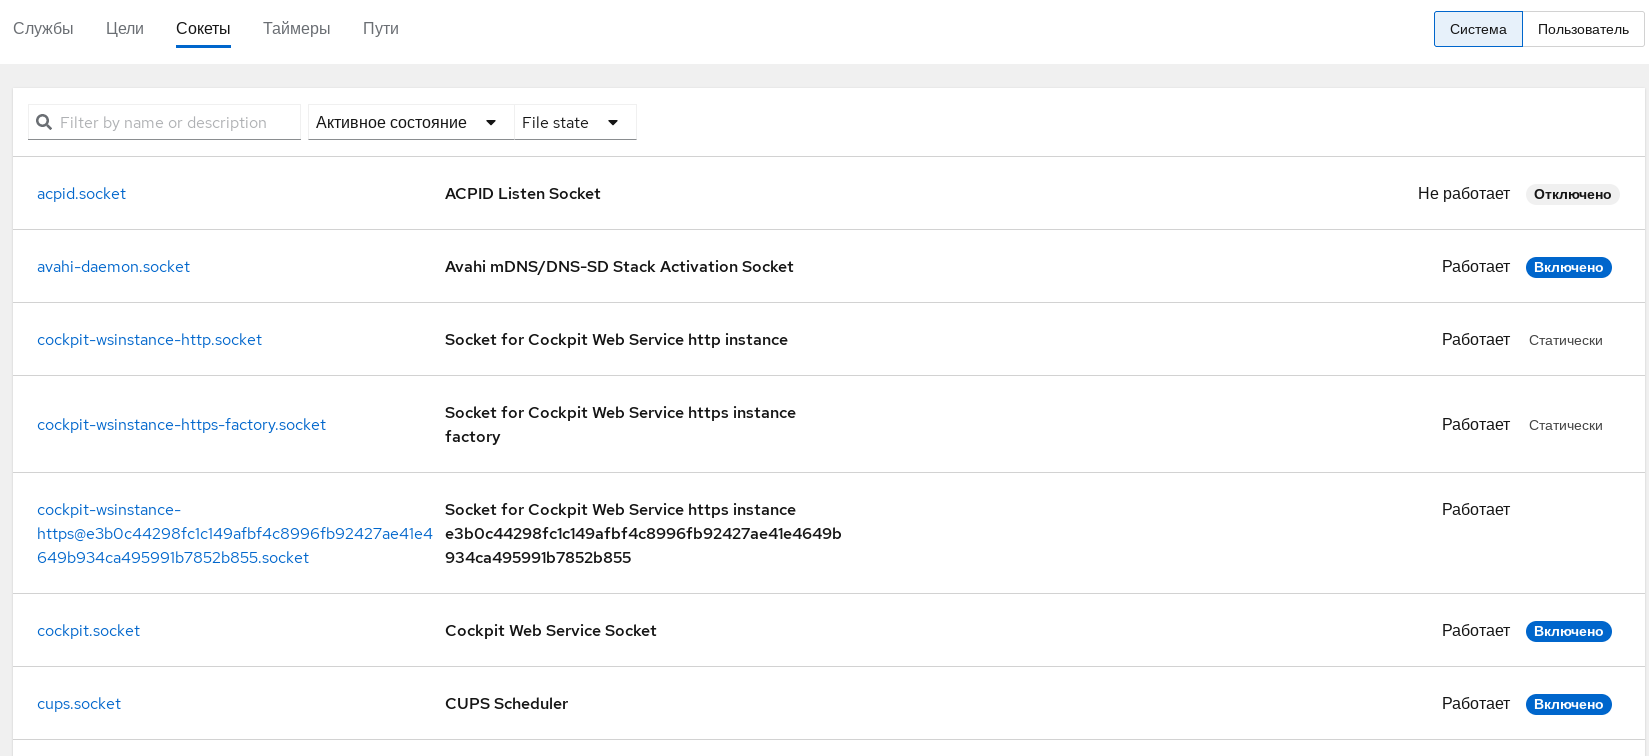Open the acpid.socket link

pos(81,193)
